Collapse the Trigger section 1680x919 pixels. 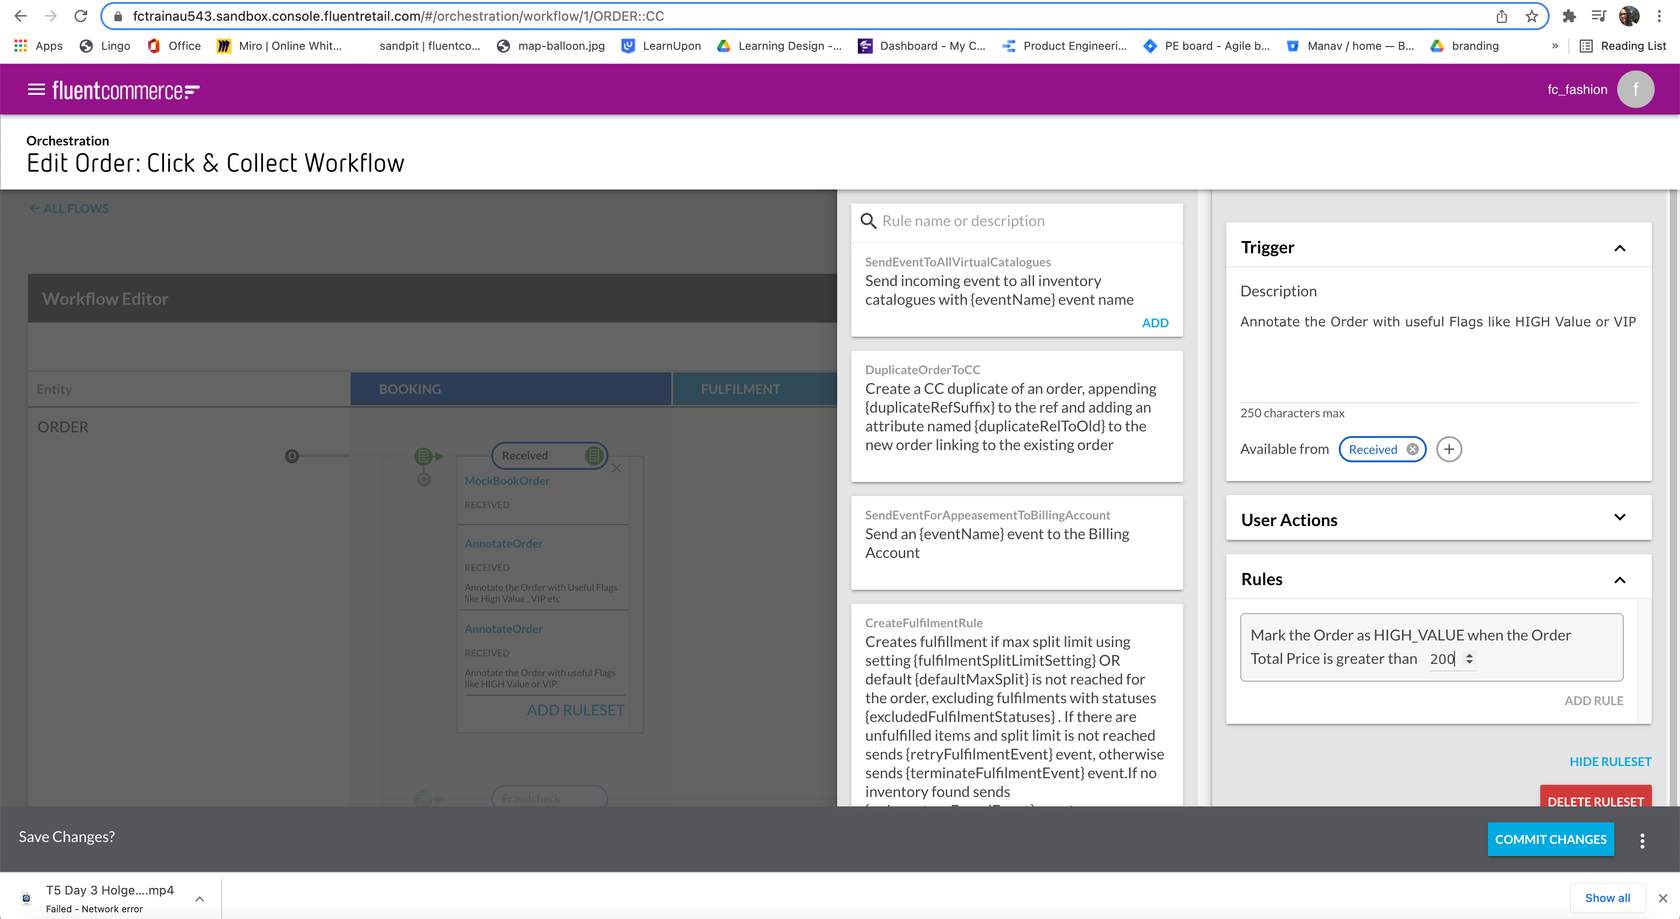point(1619,248)
